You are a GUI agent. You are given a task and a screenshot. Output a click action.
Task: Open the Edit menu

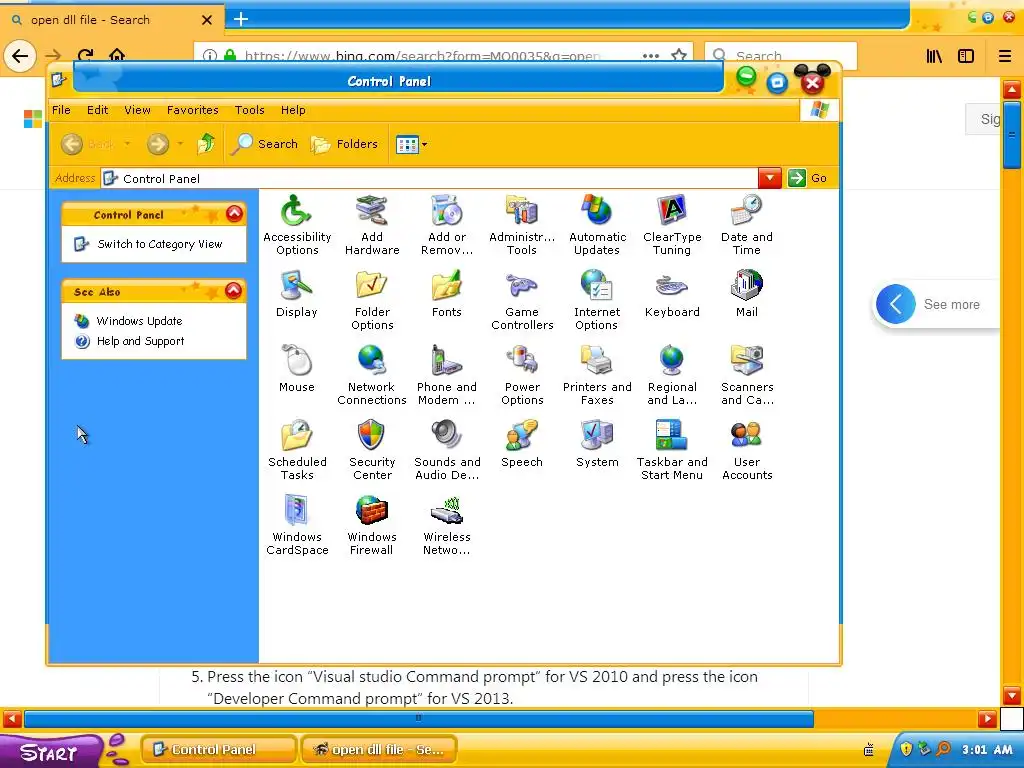pos(97,110)
